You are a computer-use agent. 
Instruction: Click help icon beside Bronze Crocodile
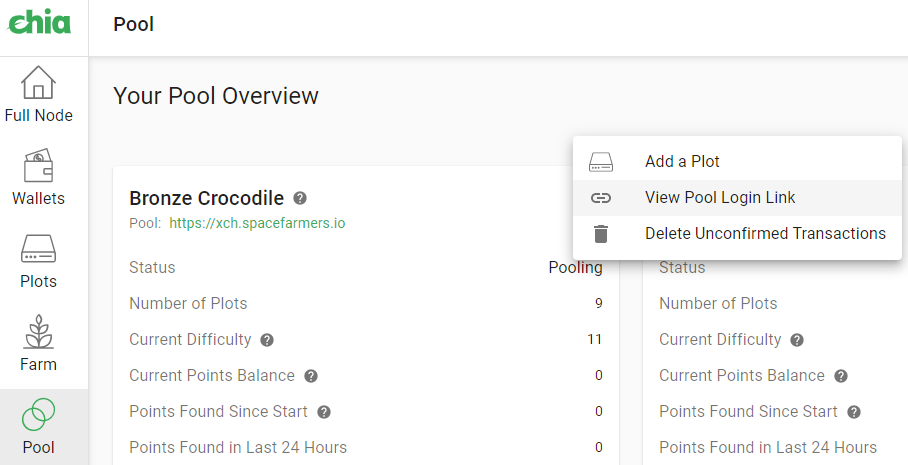300,198
